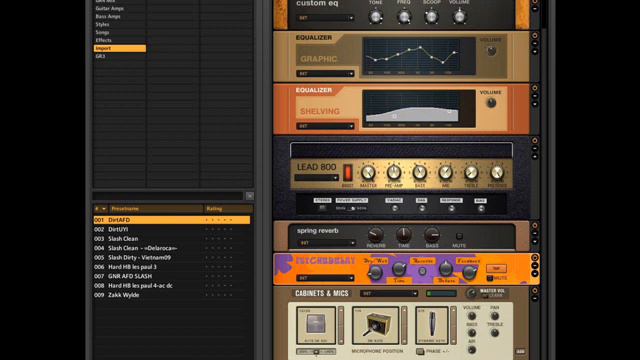Toggle the spring reverb Mute button

click(x=459, y=236)
